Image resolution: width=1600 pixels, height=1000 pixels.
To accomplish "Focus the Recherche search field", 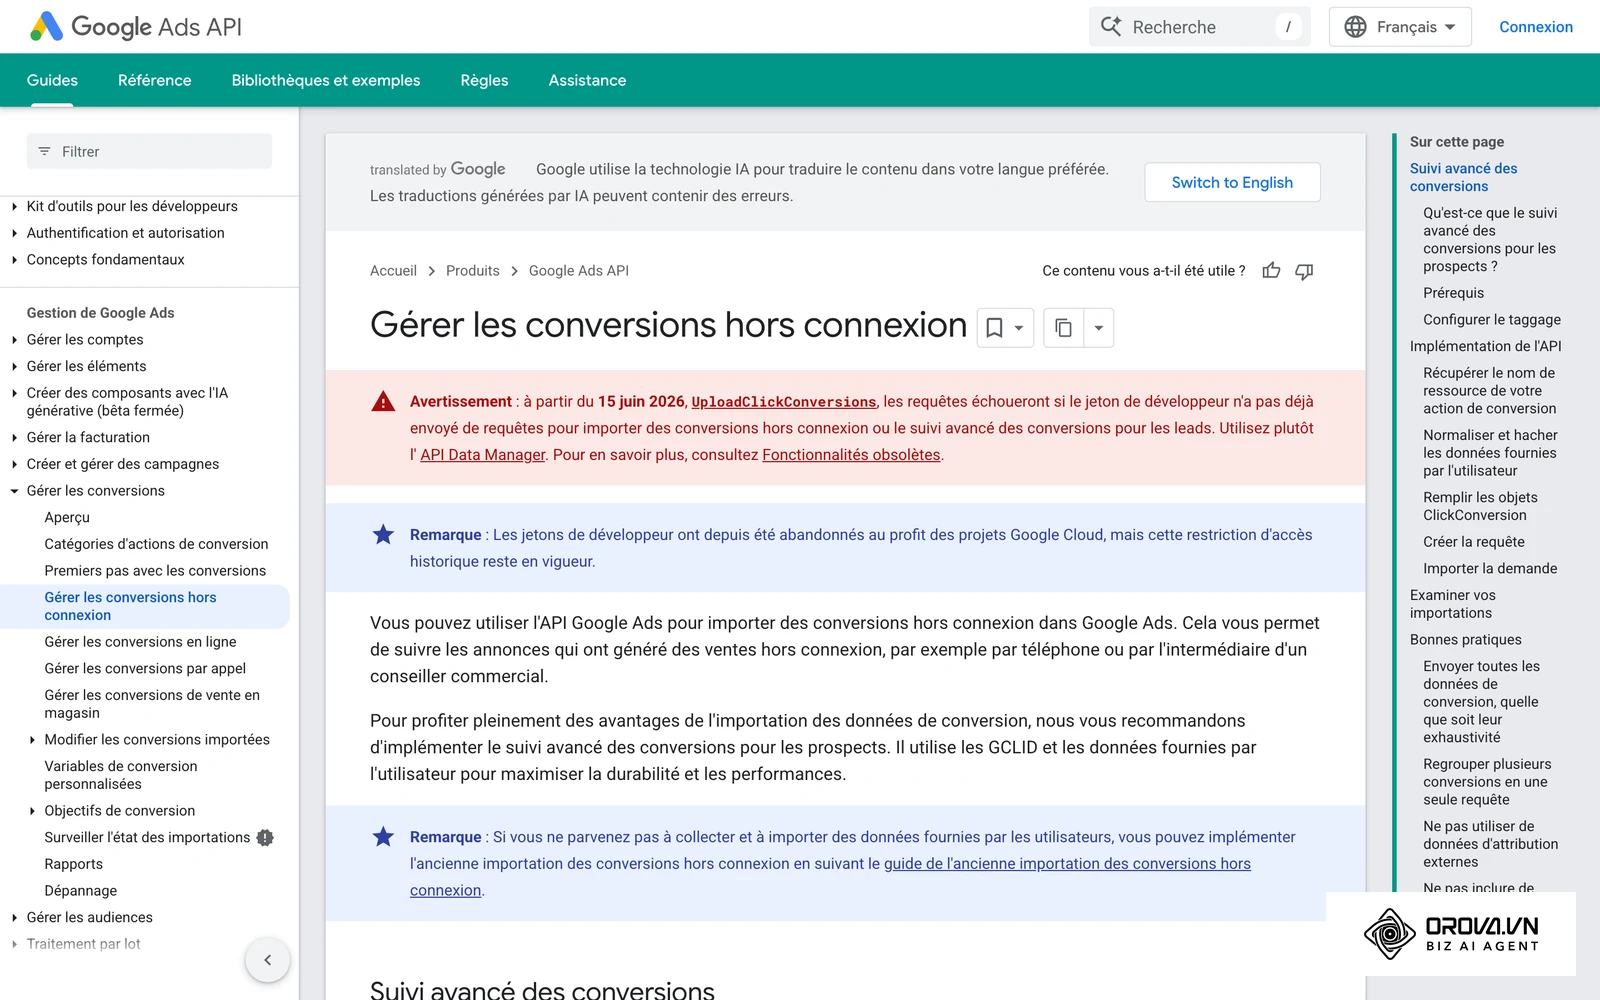I will point(1200,27).
